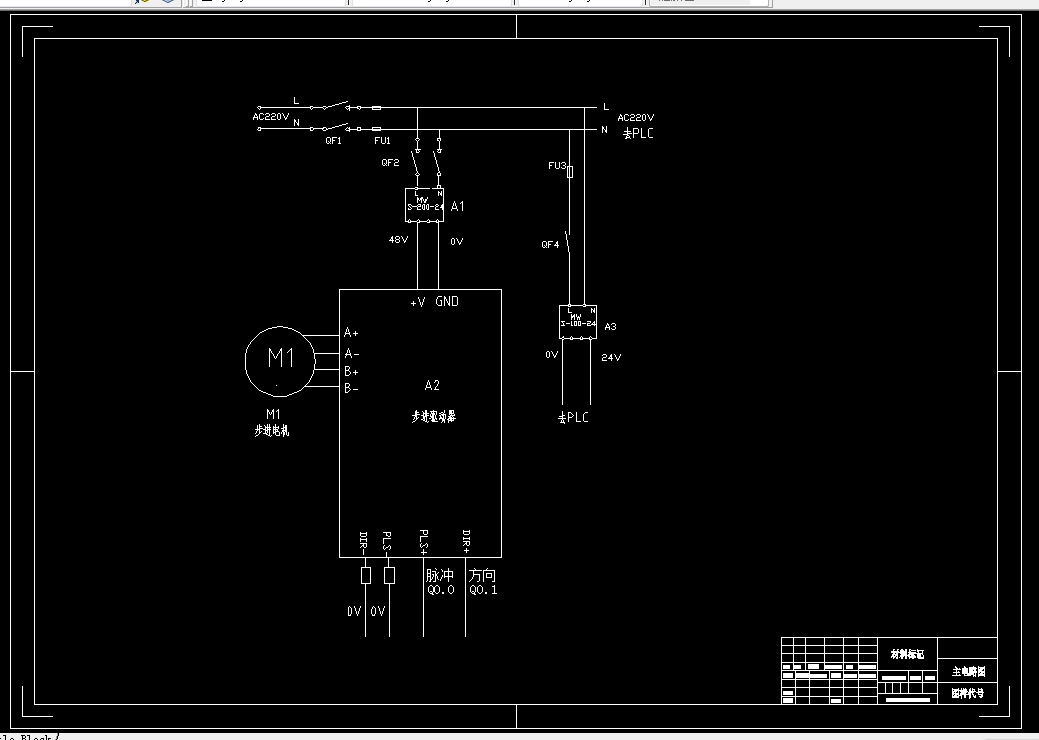Screen dimensions: 1039x740
Task: Select the 材料标记 title block cell
Action: click(907, 654)
